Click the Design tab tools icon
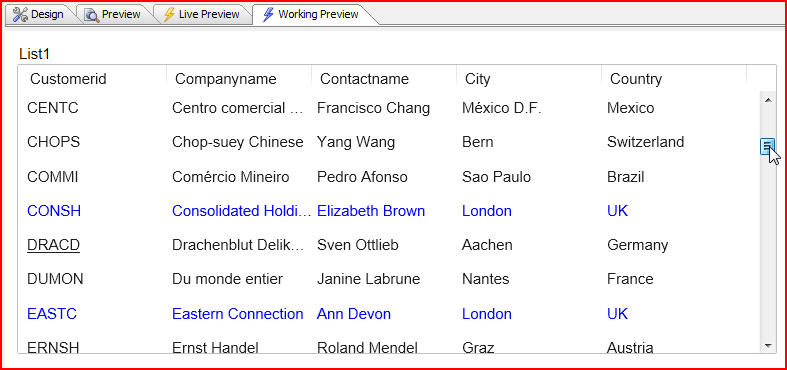This screenshot has width=787, height=370. [x=20, y=15]
